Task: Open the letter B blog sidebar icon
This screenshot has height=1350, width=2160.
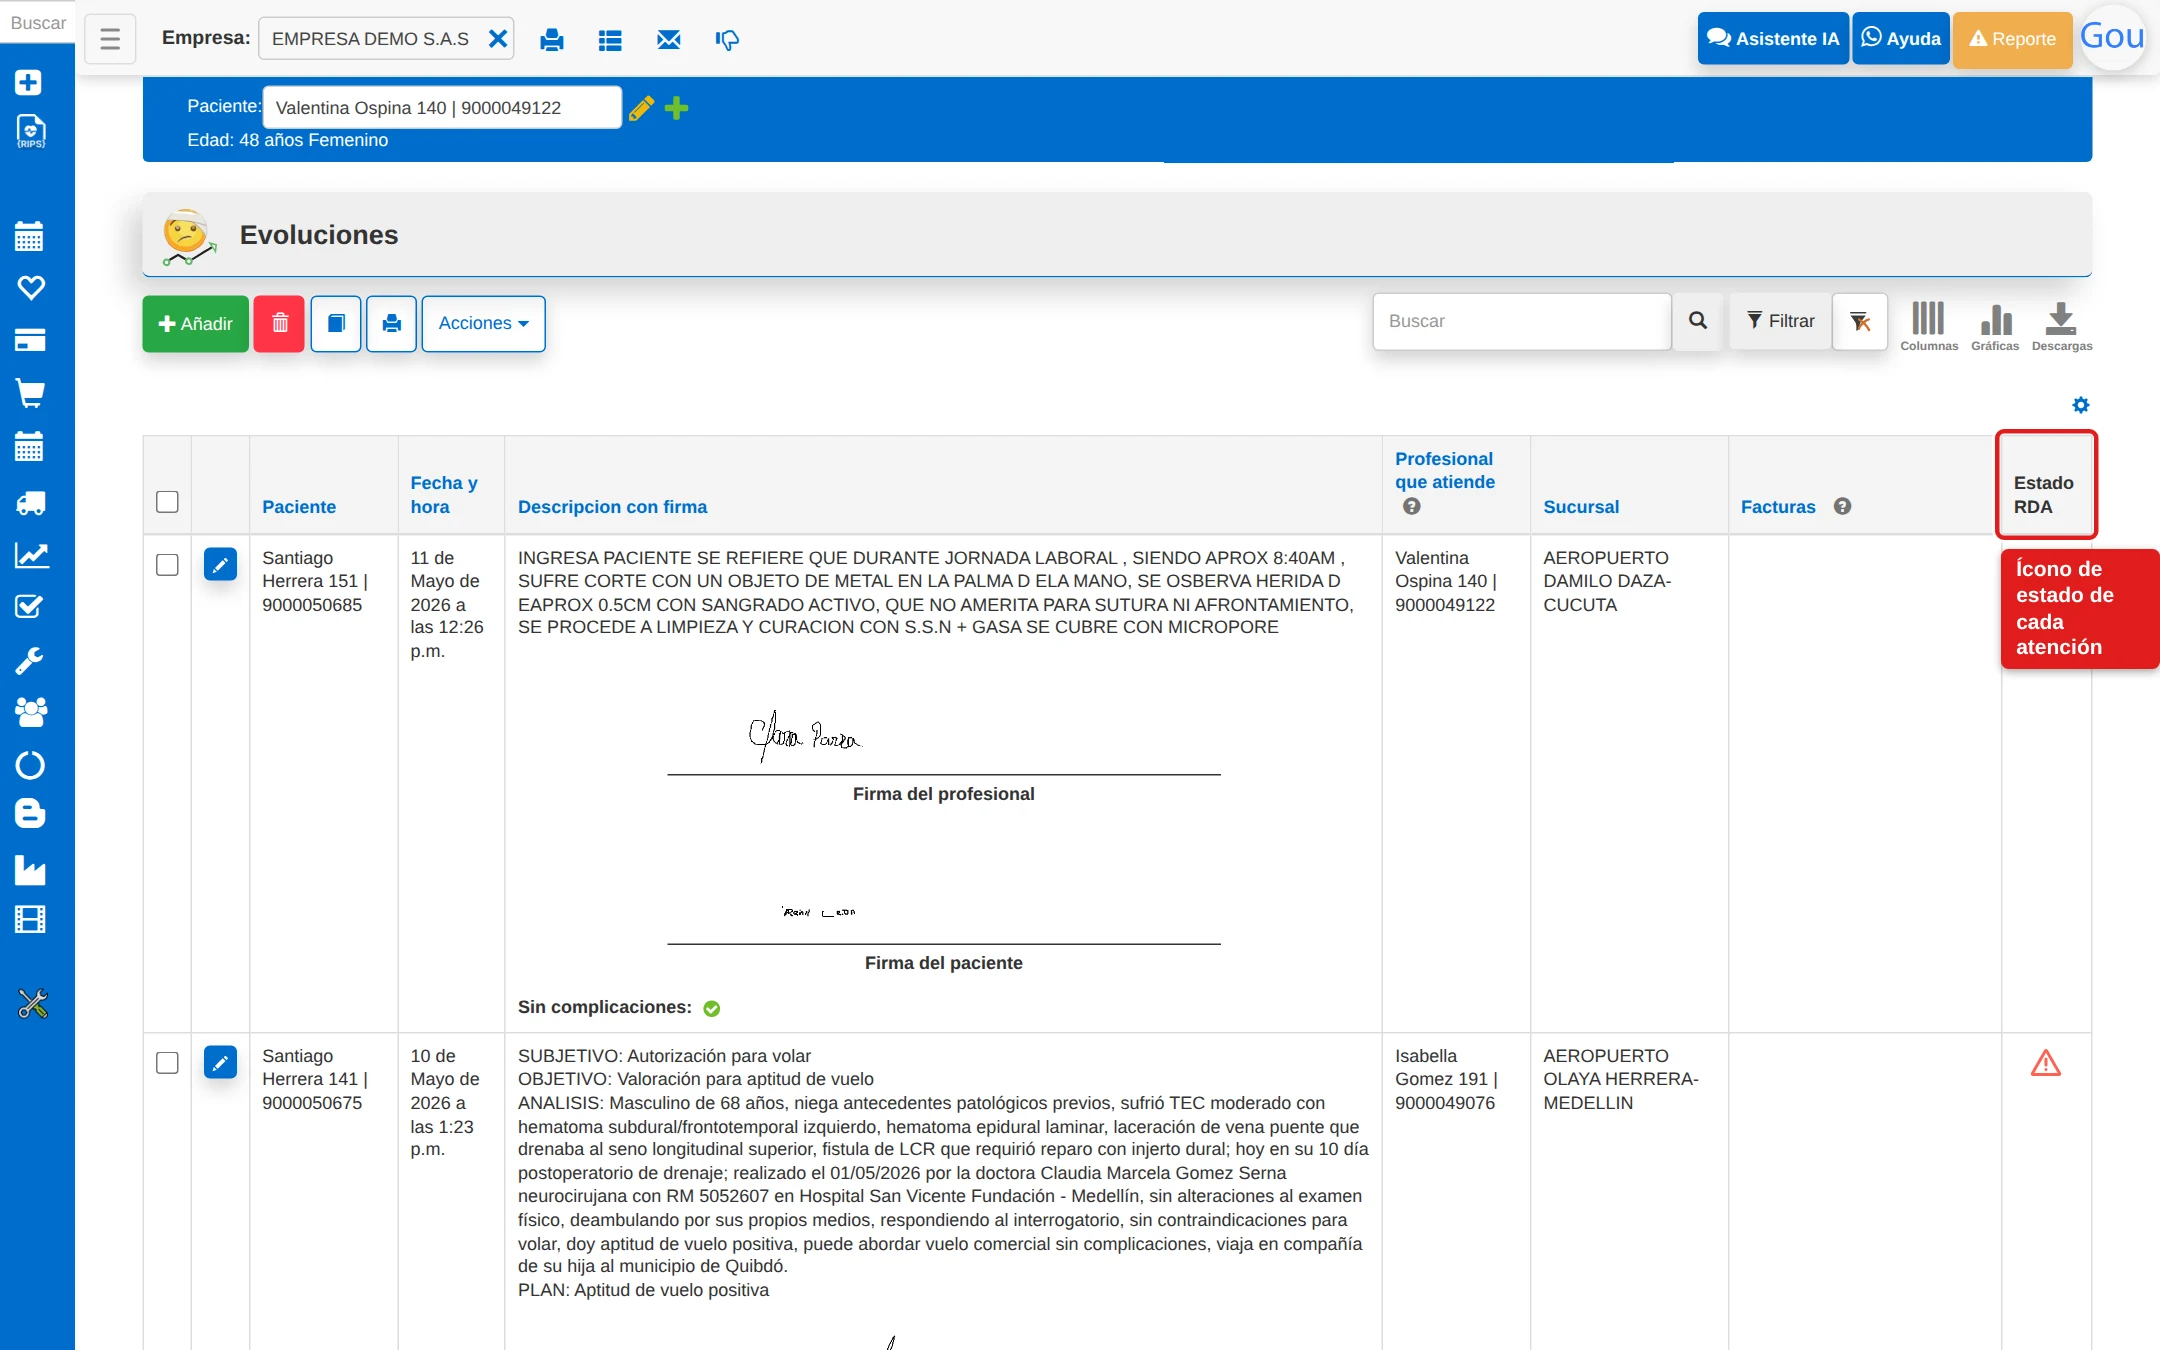Action: point(30,813)
